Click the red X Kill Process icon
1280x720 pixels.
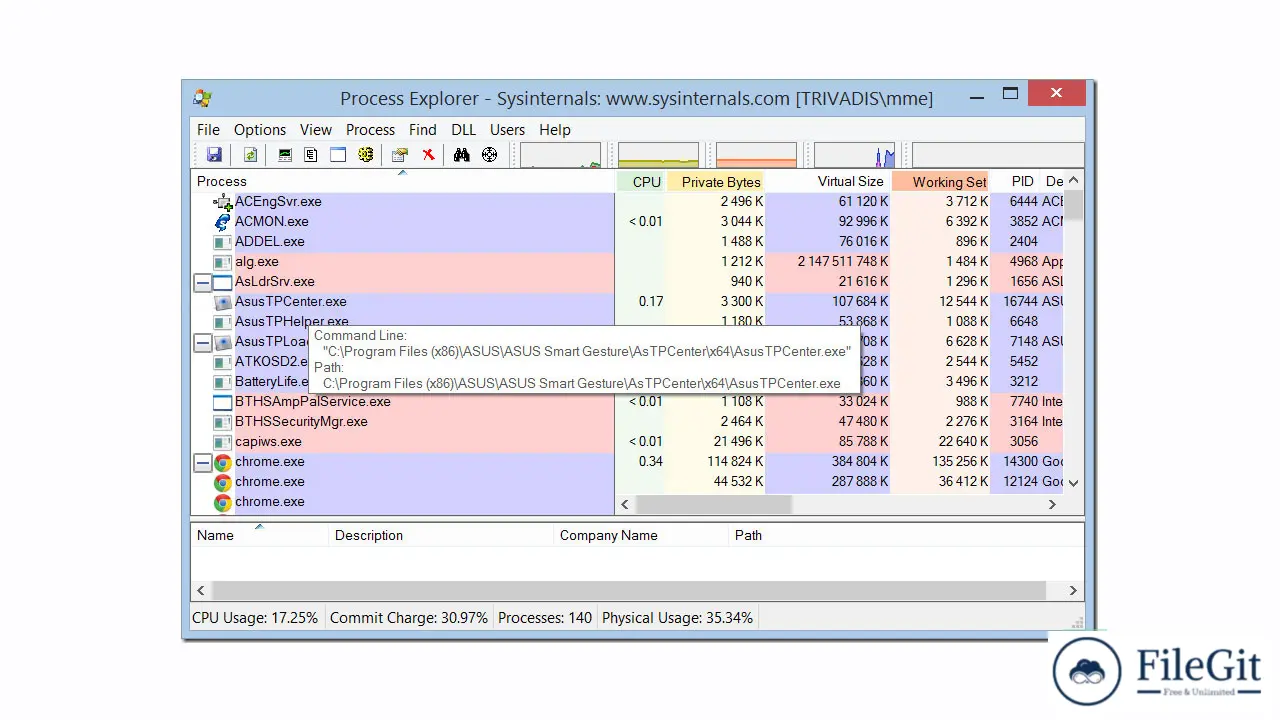[x=428, y=155]
